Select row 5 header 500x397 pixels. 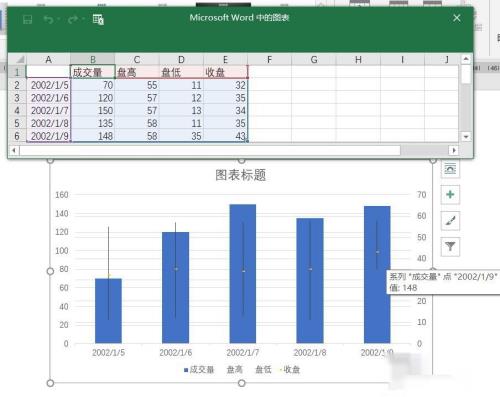click(x=17, y=123)
